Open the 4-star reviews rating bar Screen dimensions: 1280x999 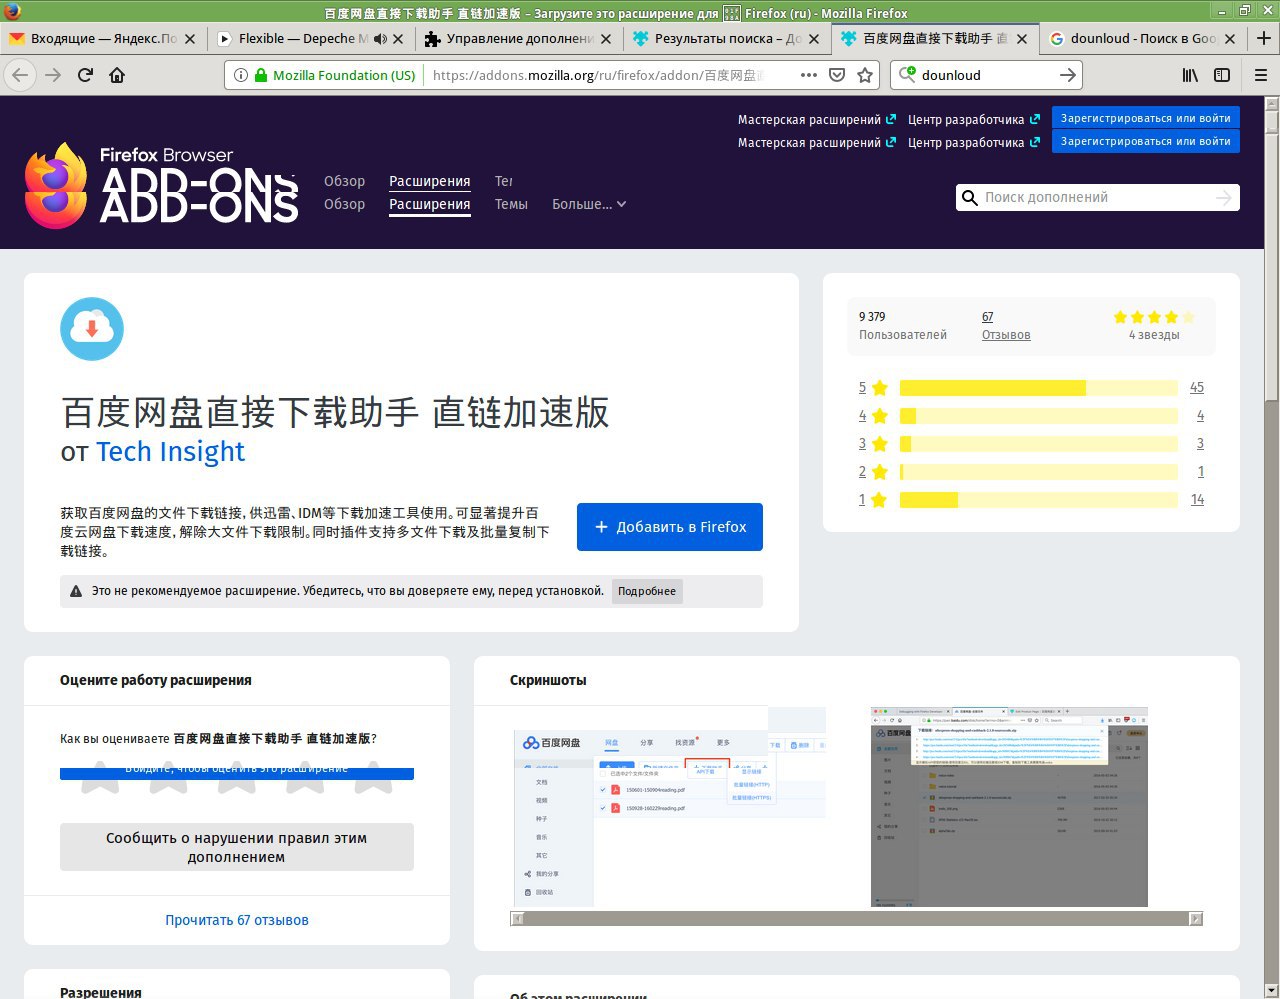(1039, 416)
